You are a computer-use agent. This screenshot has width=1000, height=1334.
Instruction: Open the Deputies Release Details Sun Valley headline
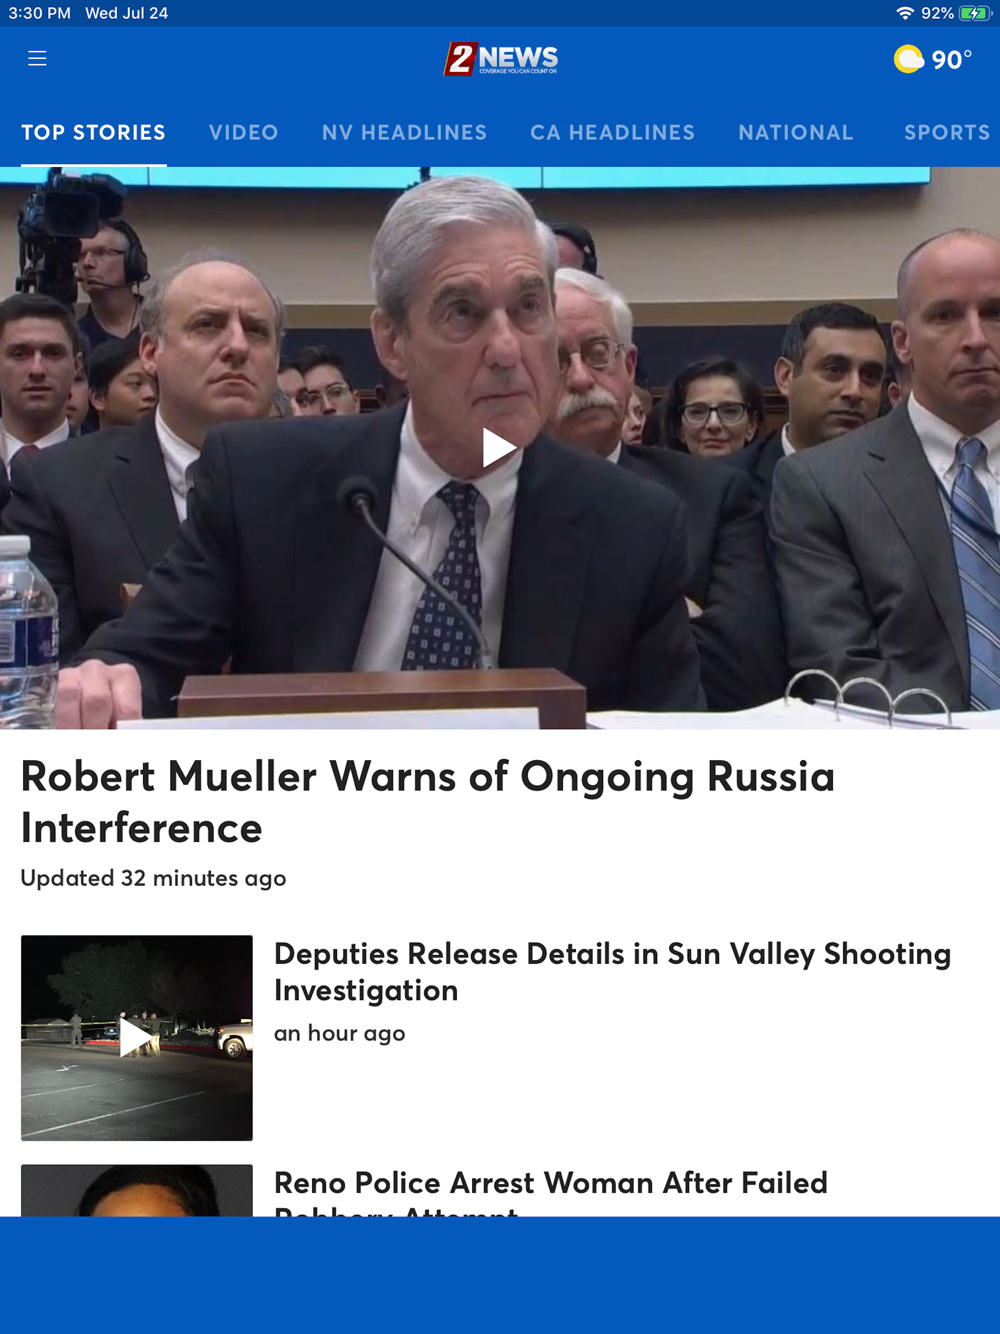(612, 971)
